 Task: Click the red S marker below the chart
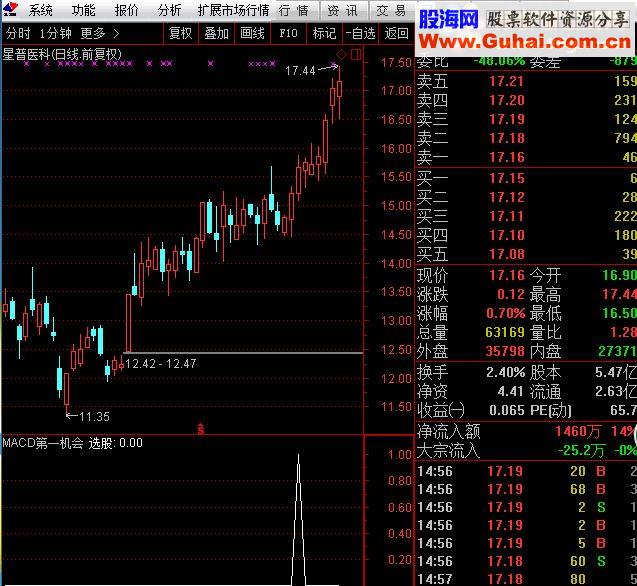point(201,428)
